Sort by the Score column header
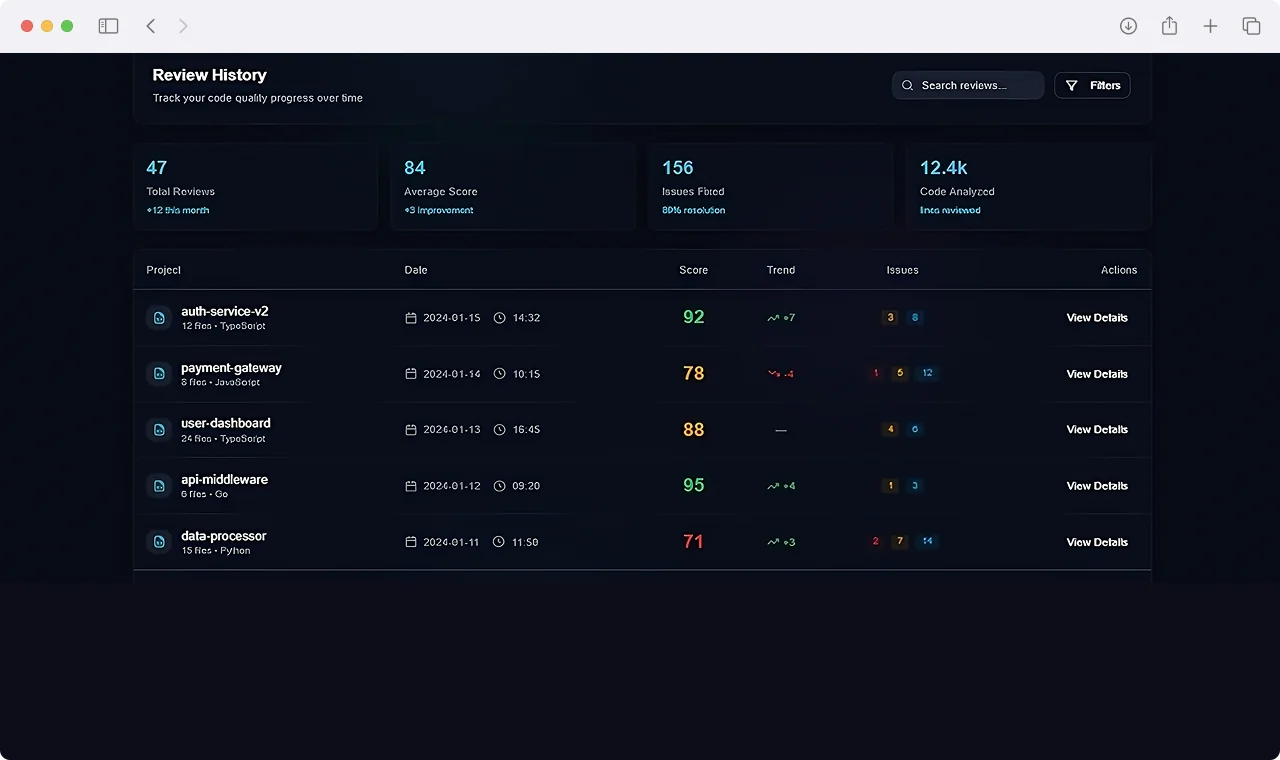 [693, 270]
